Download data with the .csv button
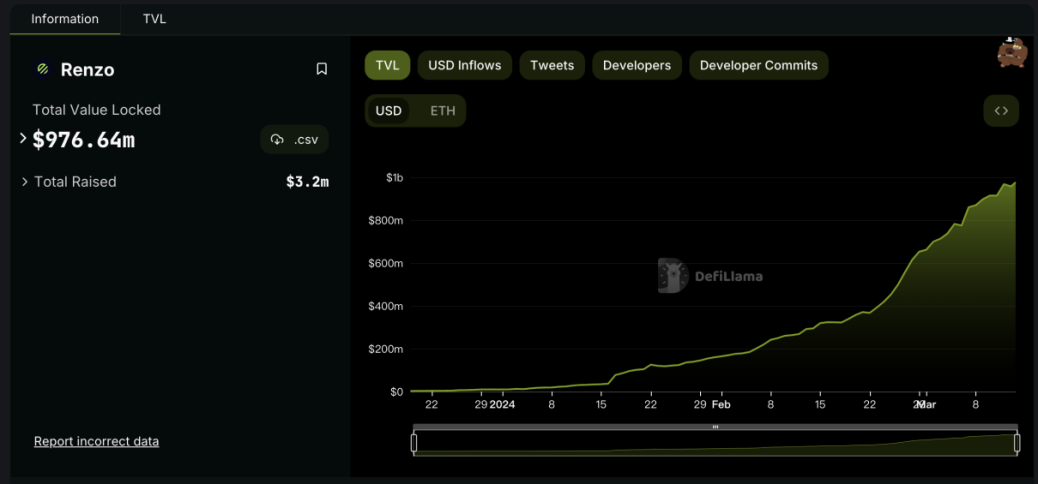Viewport: 1038px width, 484px height. (295, 139)
